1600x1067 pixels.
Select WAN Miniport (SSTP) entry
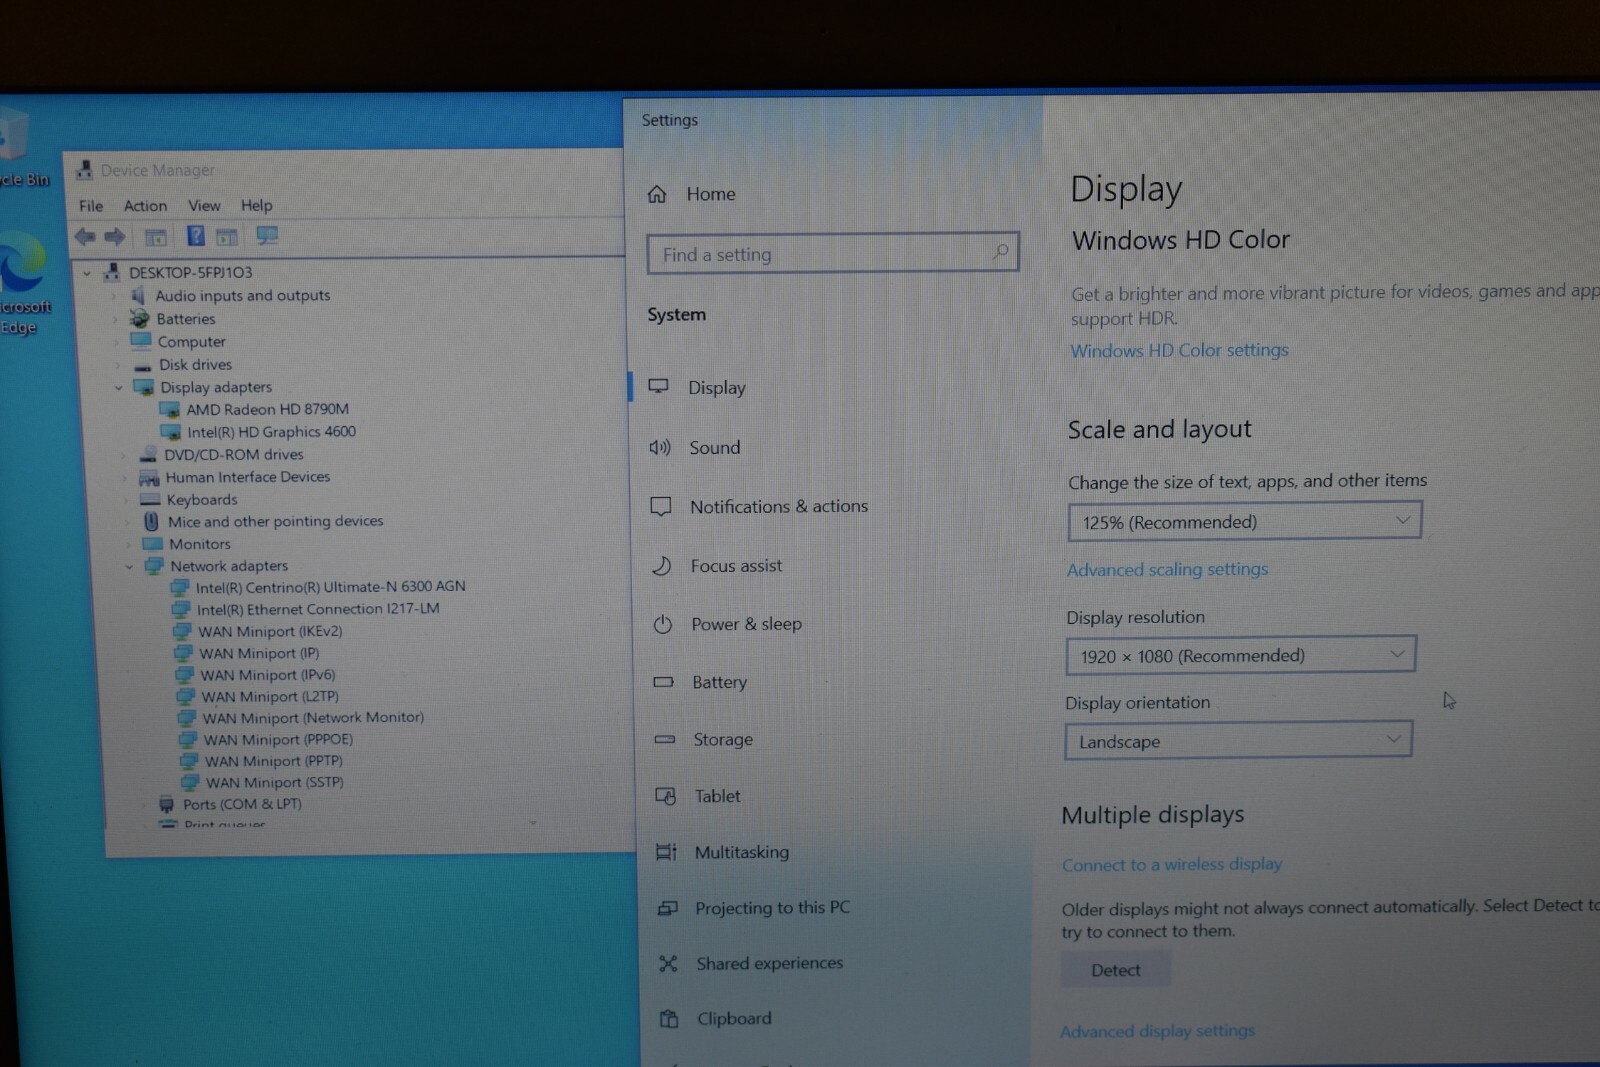pyautogui.click(x=274, y=783)
